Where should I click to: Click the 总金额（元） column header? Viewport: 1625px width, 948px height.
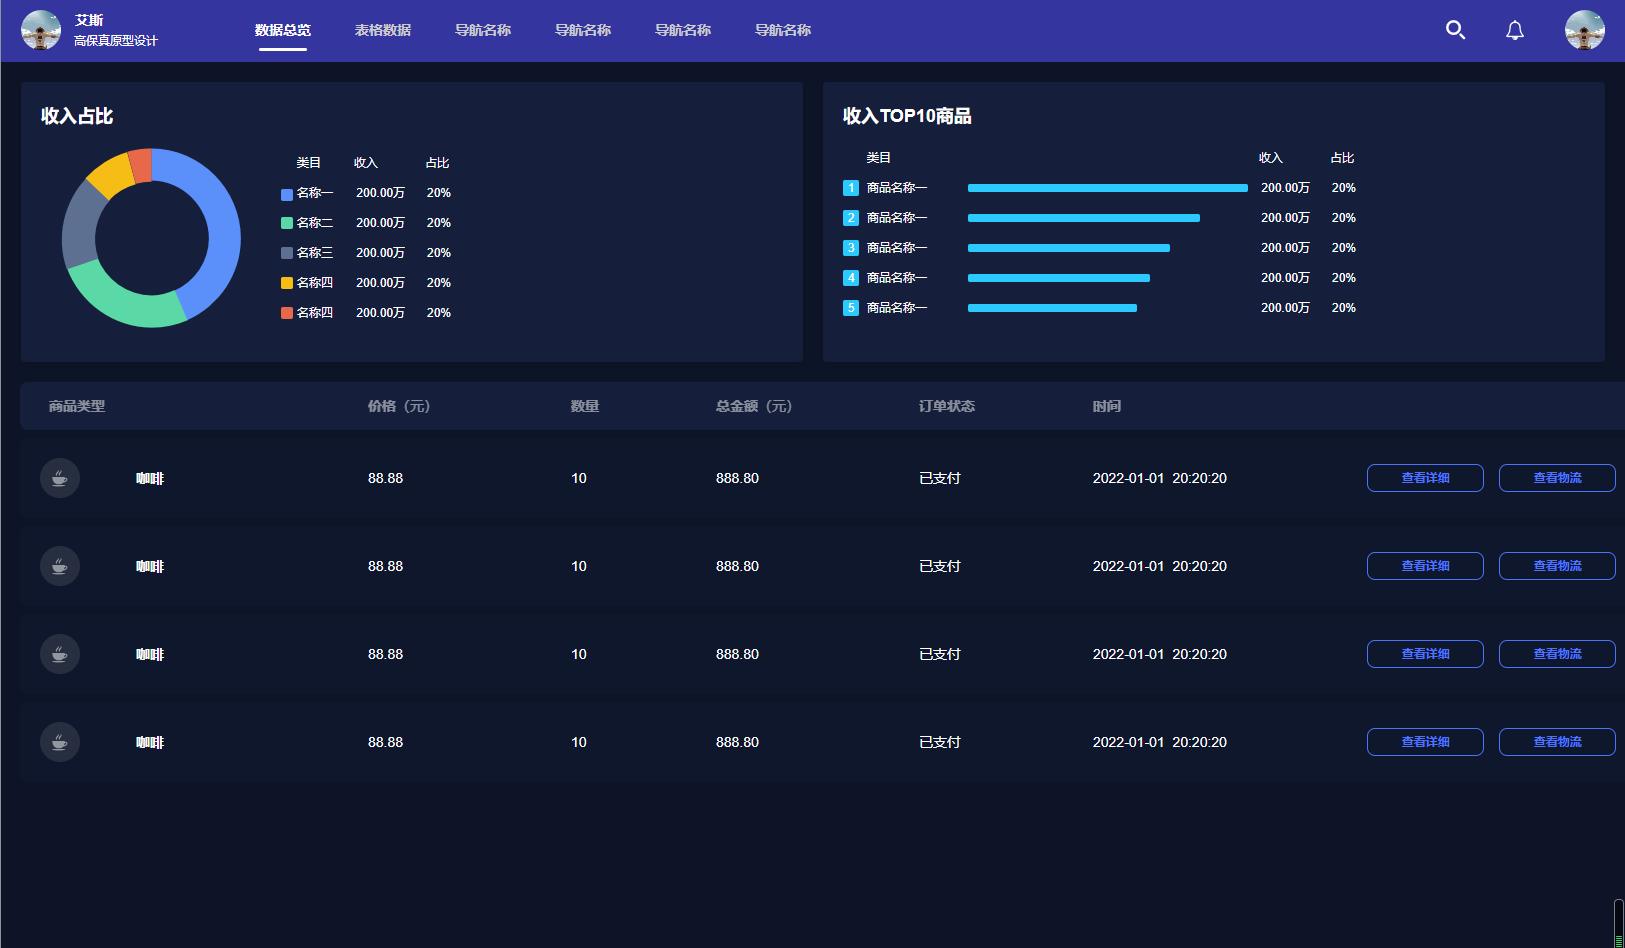pyautogui.click(x=754, y=406)
